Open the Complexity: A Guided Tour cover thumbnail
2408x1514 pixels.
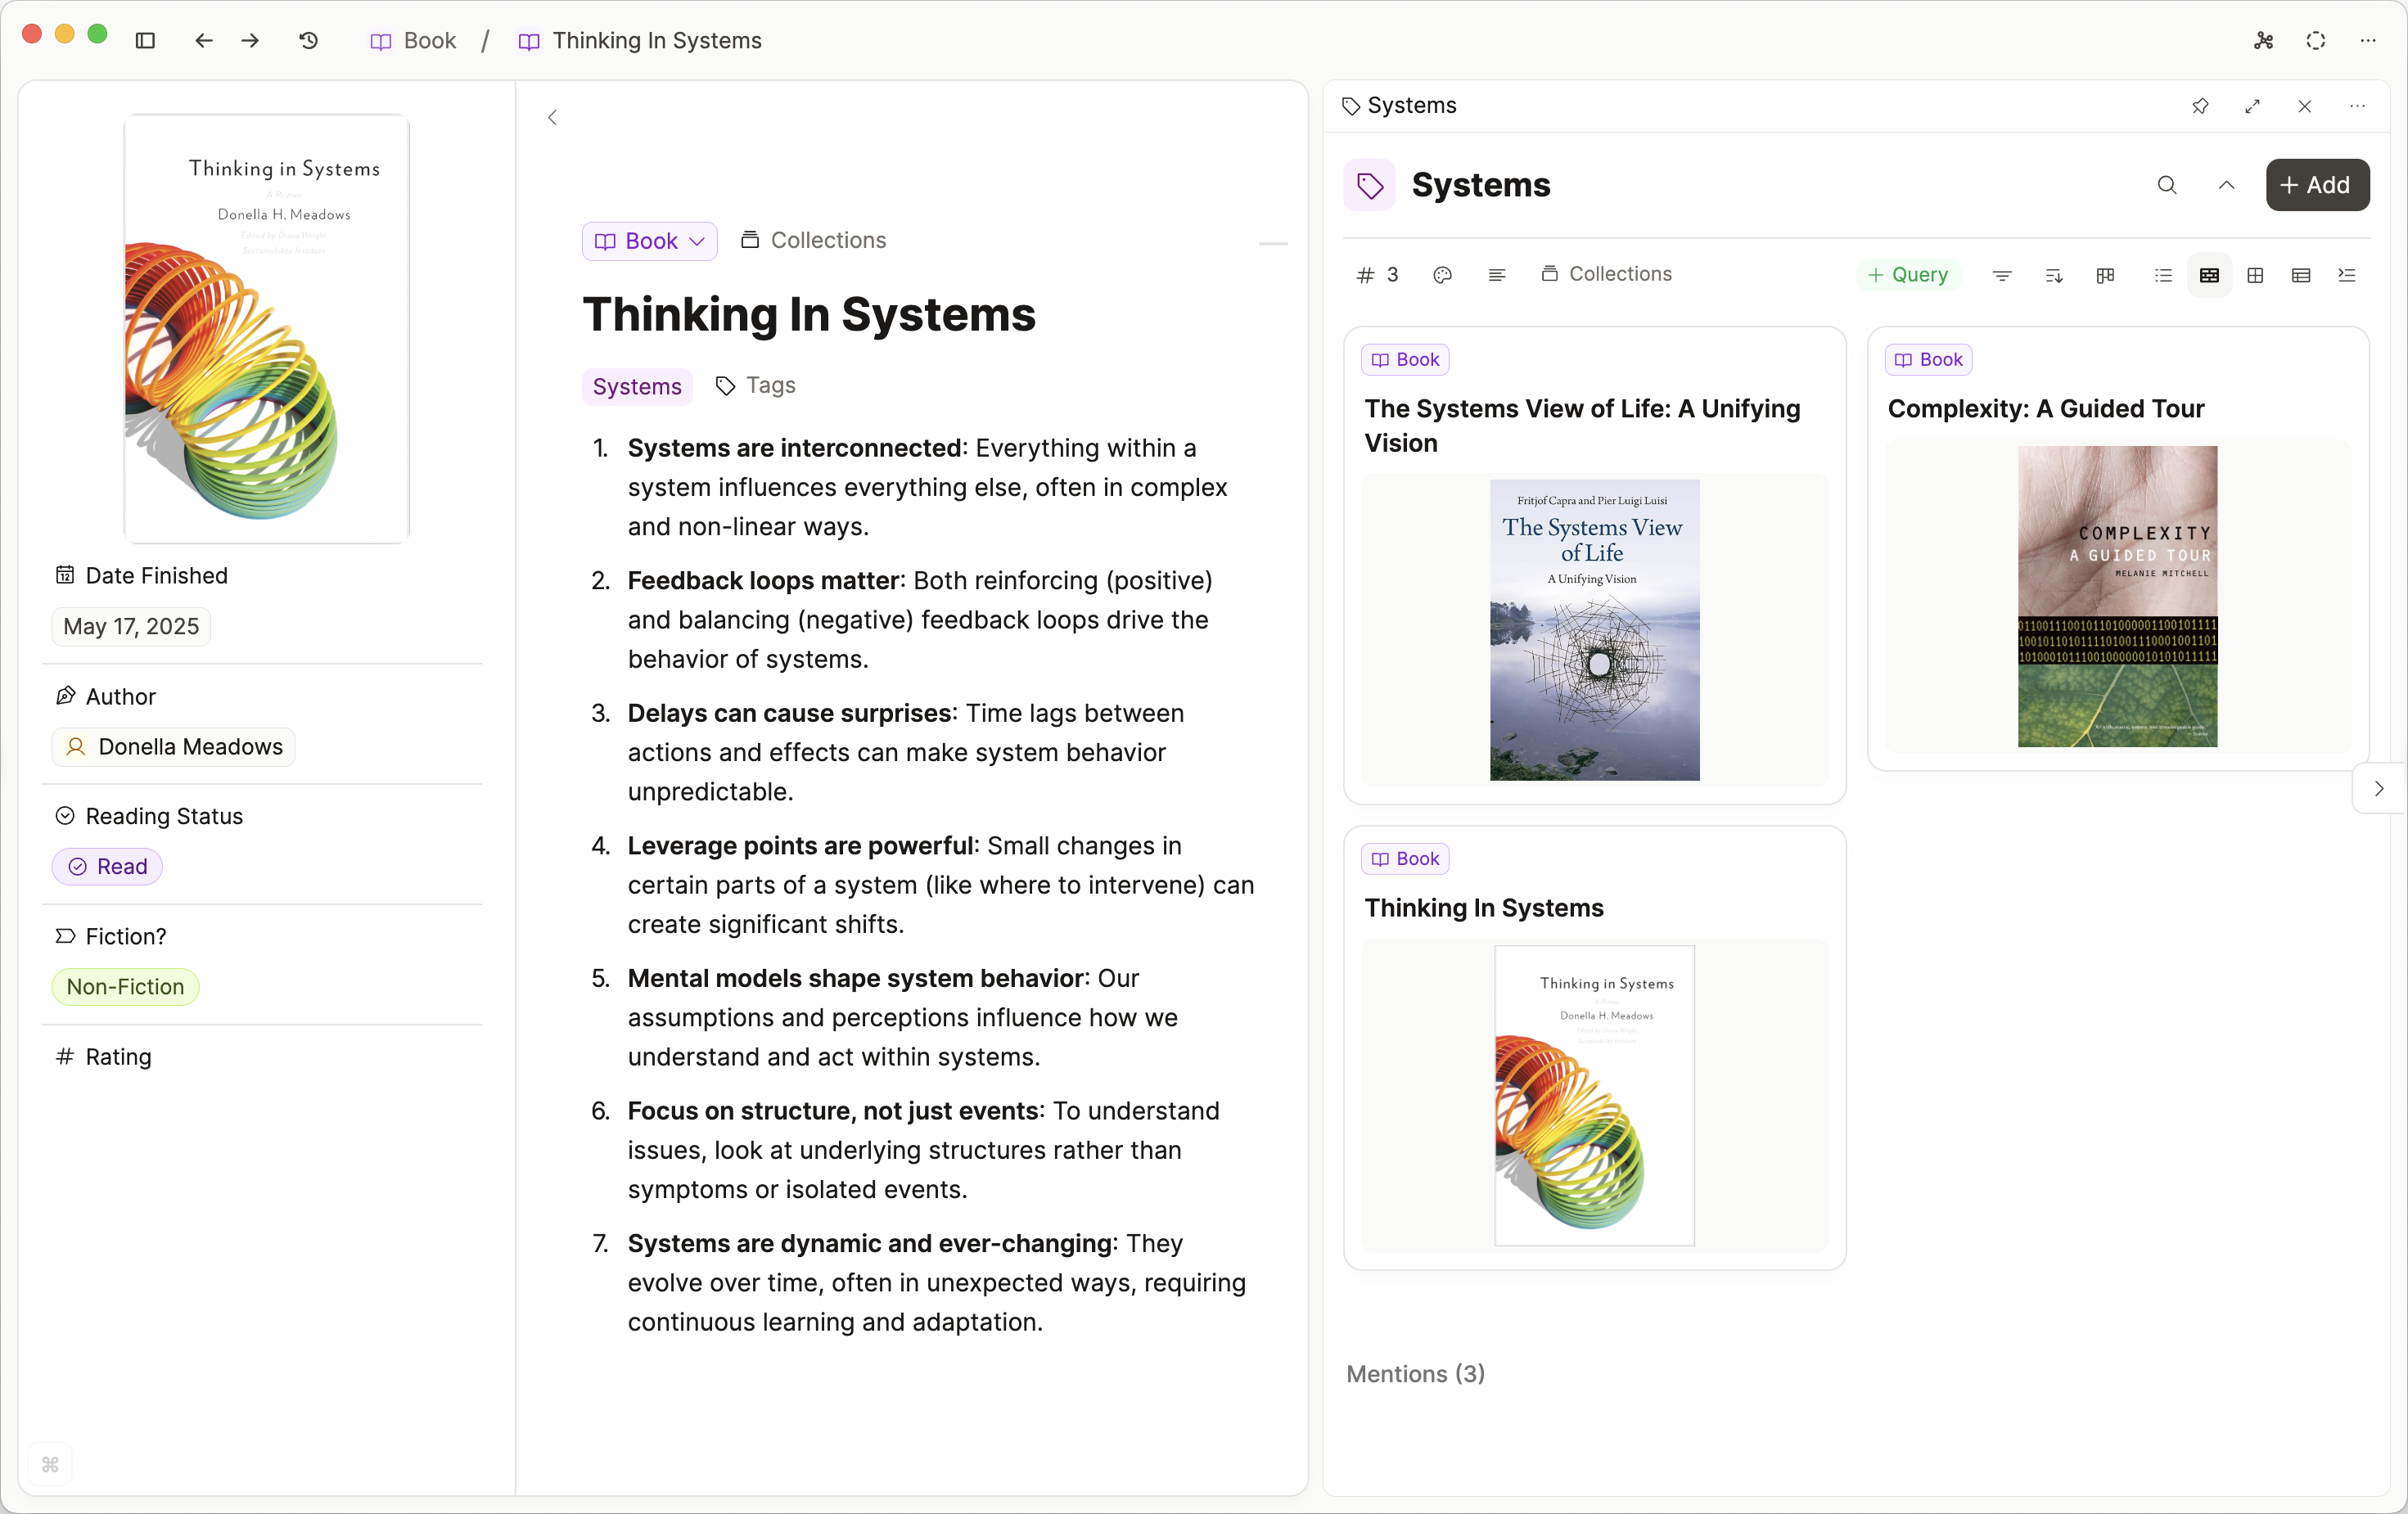click(2116, 596)
